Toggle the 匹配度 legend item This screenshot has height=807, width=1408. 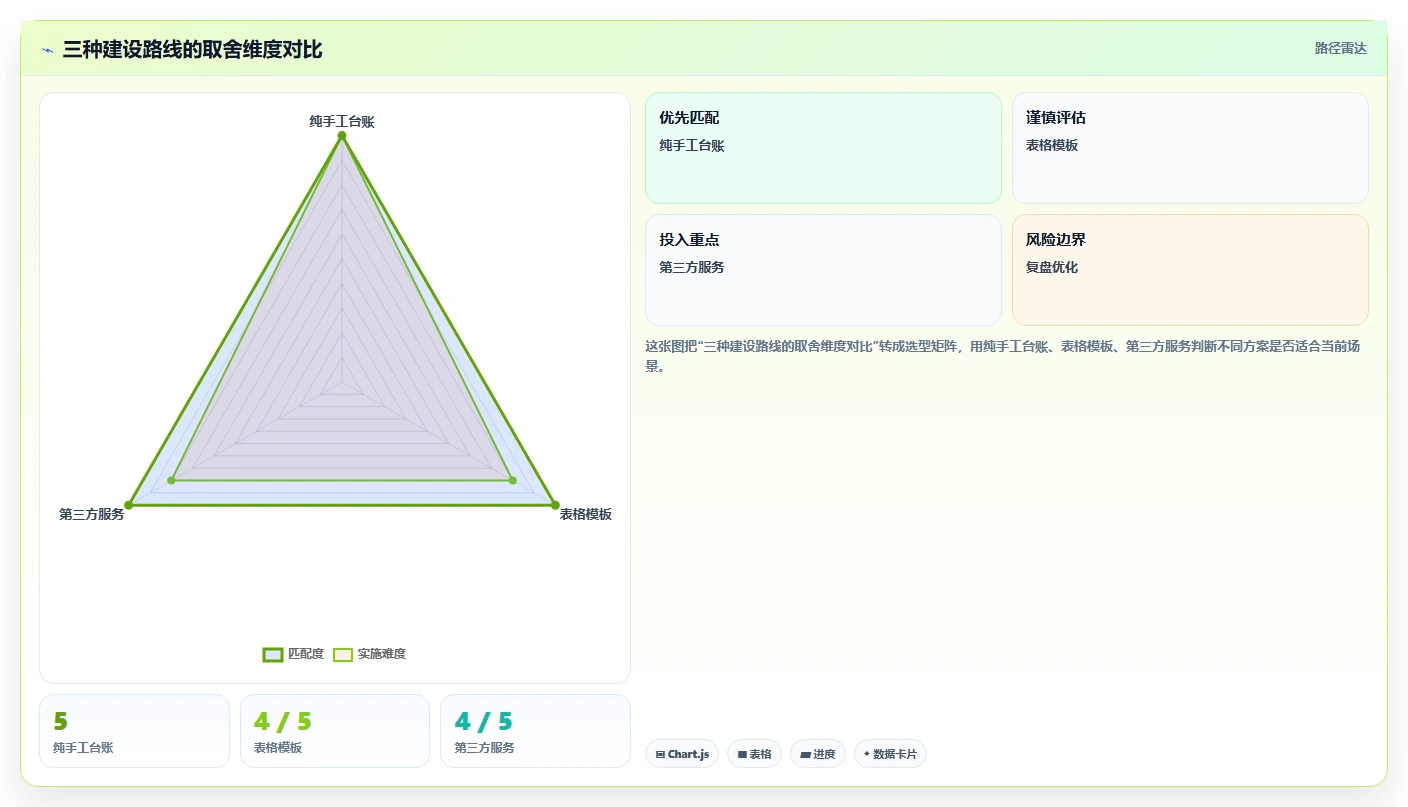click(x=293, y=654)
